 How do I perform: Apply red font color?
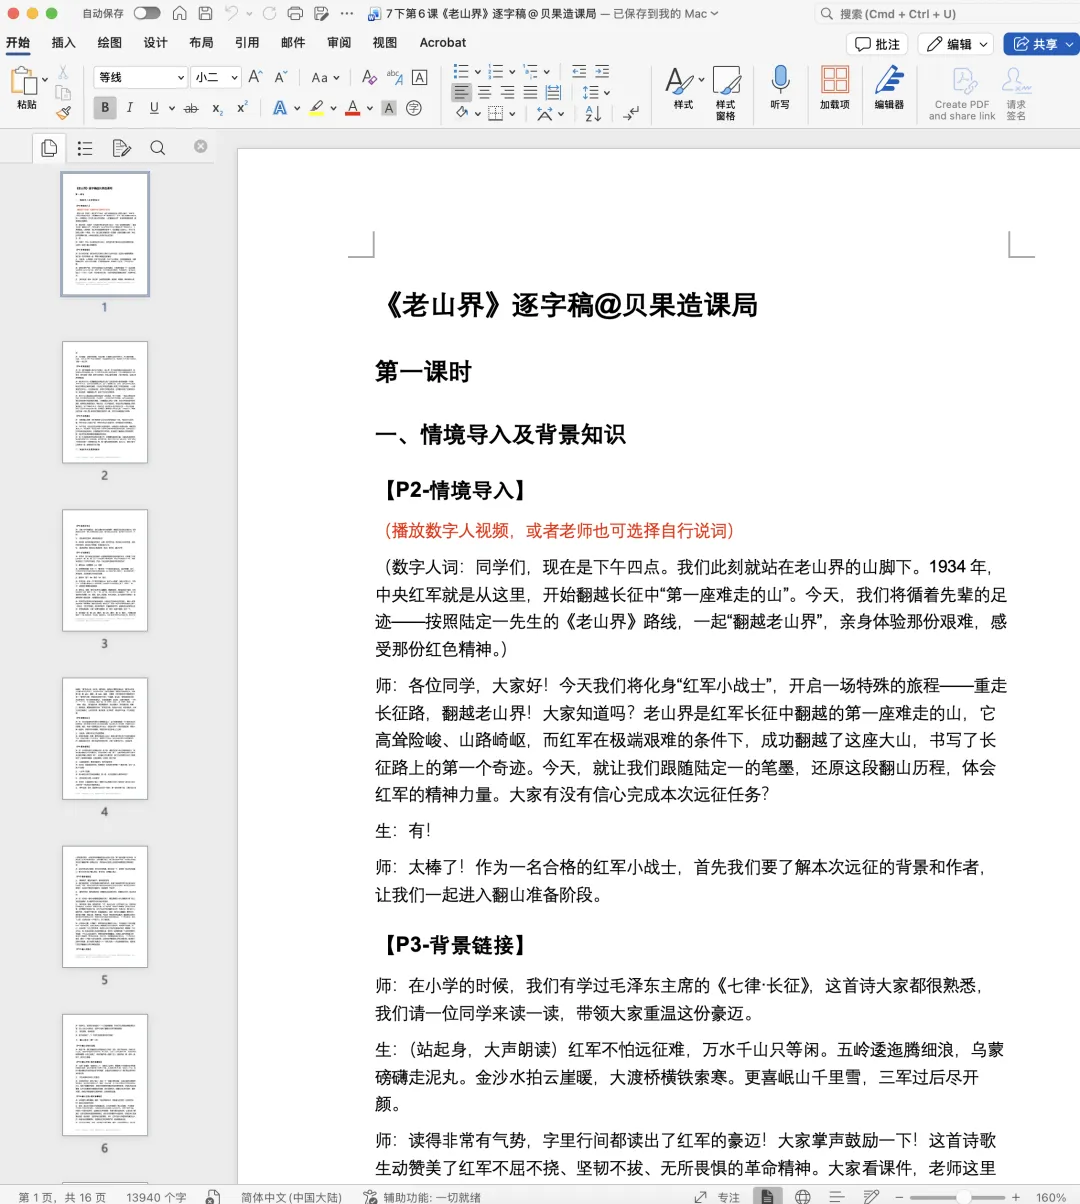click(x=353, y=108)
